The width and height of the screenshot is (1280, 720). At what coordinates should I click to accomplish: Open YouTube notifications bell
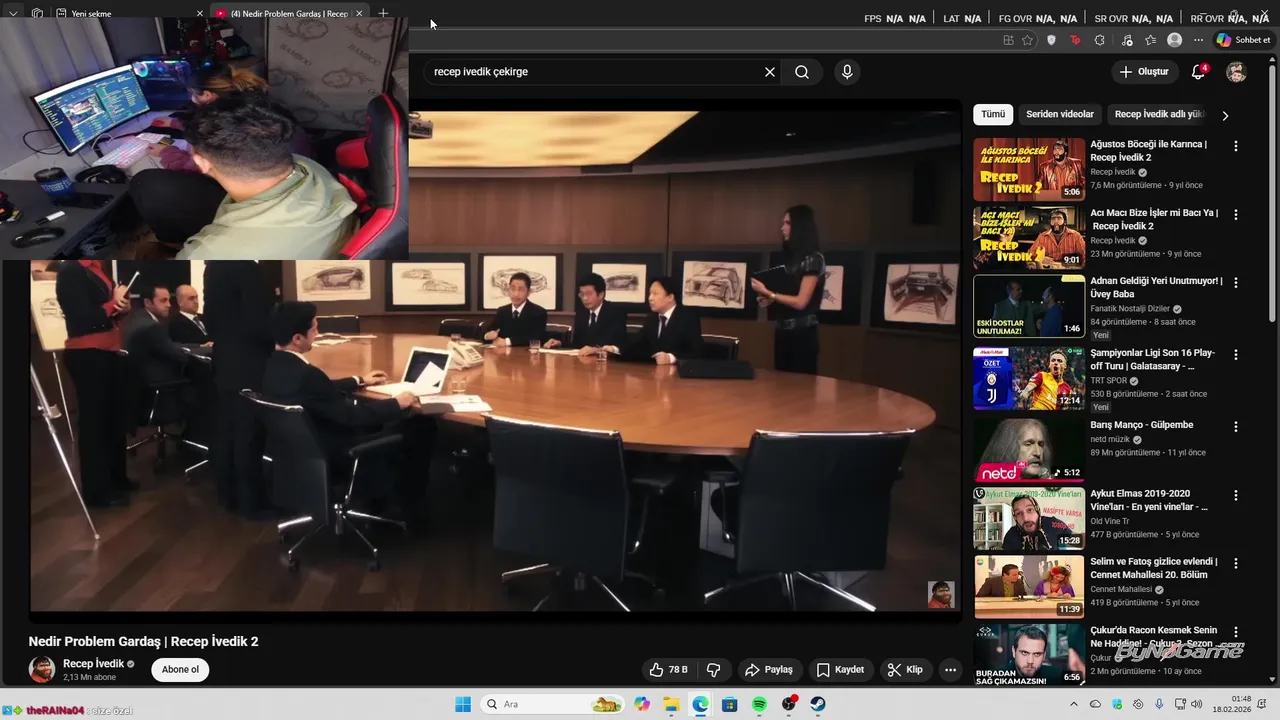tap(1198, 72)
